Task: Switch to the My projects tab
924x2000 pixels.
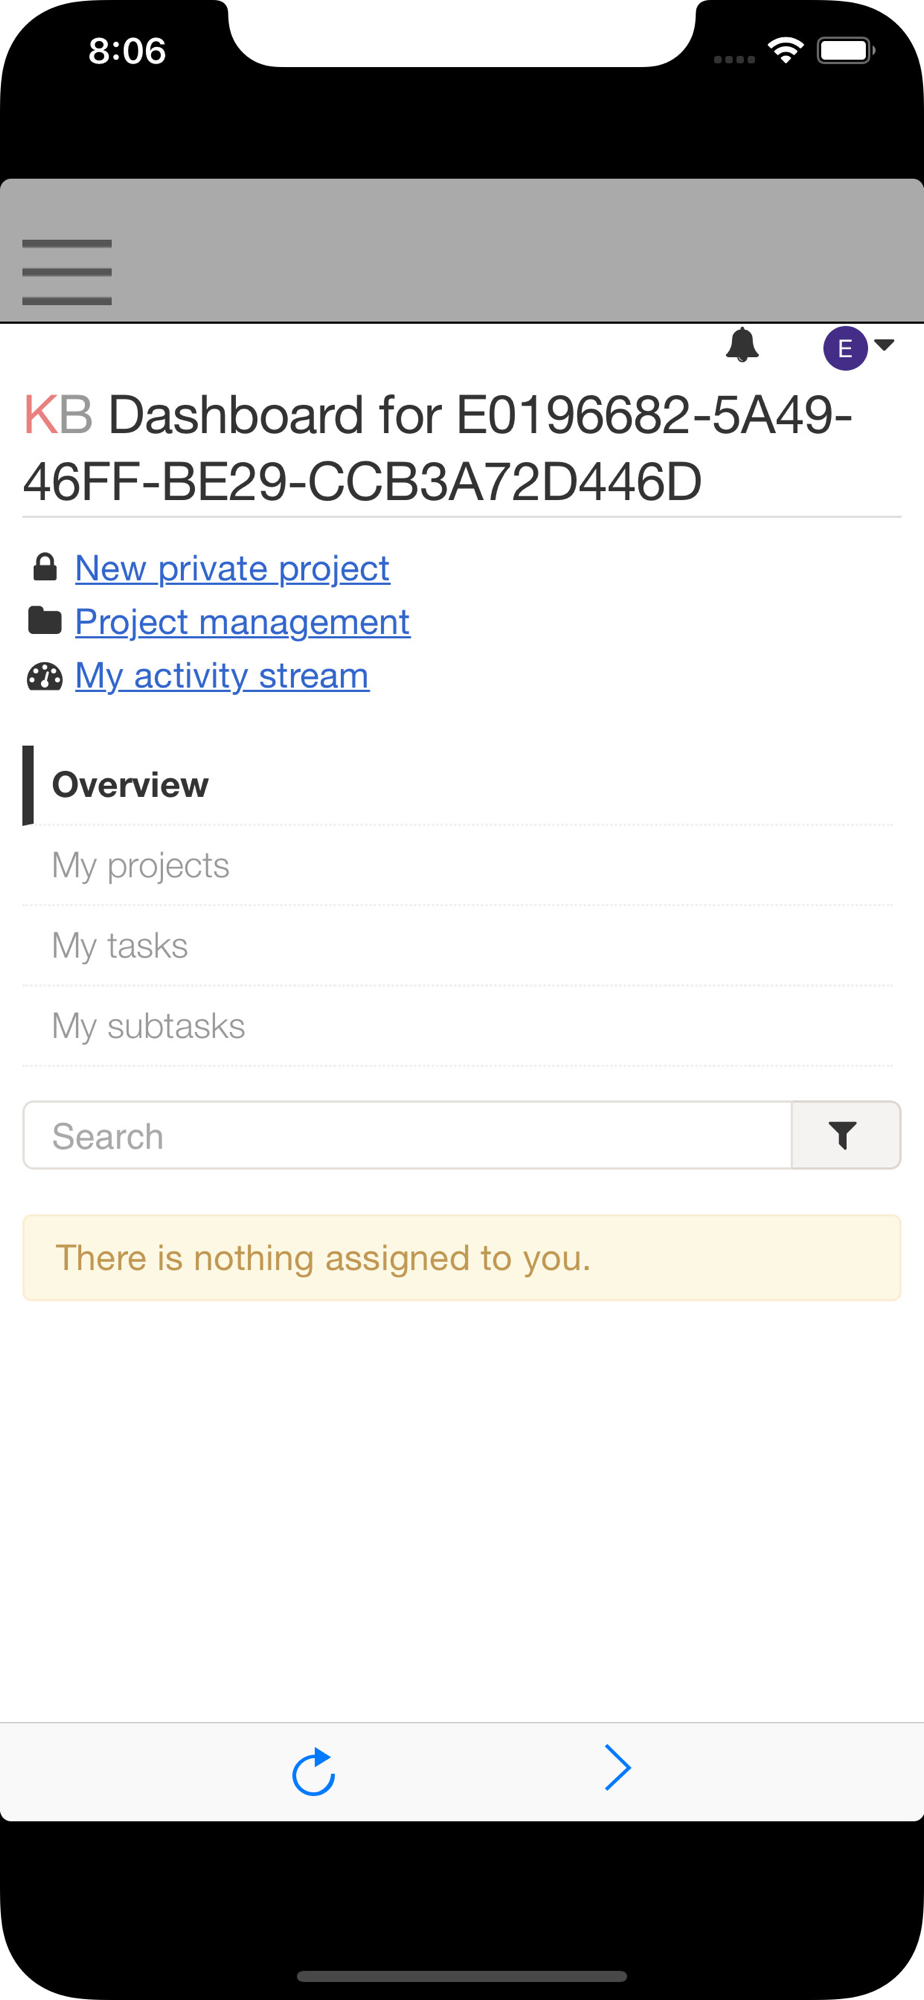Action: 458,865
